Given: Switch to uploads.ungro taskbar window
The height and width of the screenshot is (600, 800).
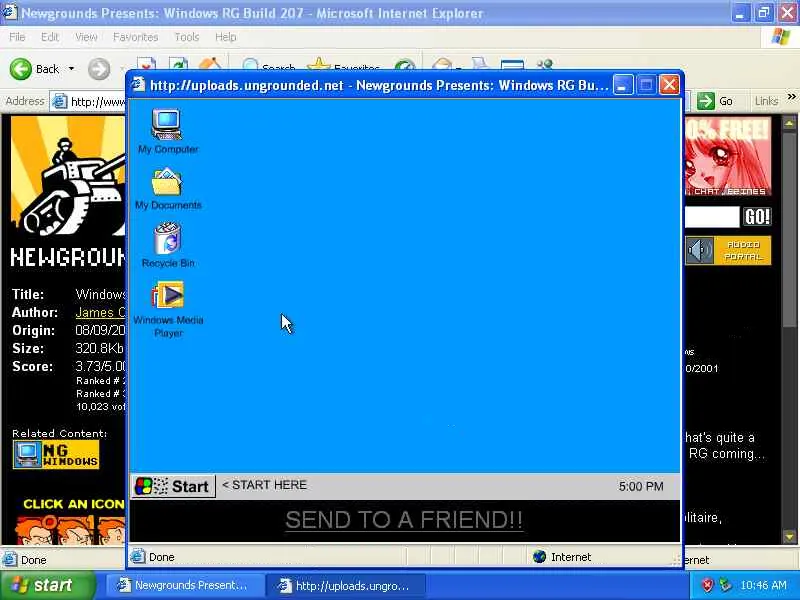Looking at the screenshot, I should click(347, 585).
